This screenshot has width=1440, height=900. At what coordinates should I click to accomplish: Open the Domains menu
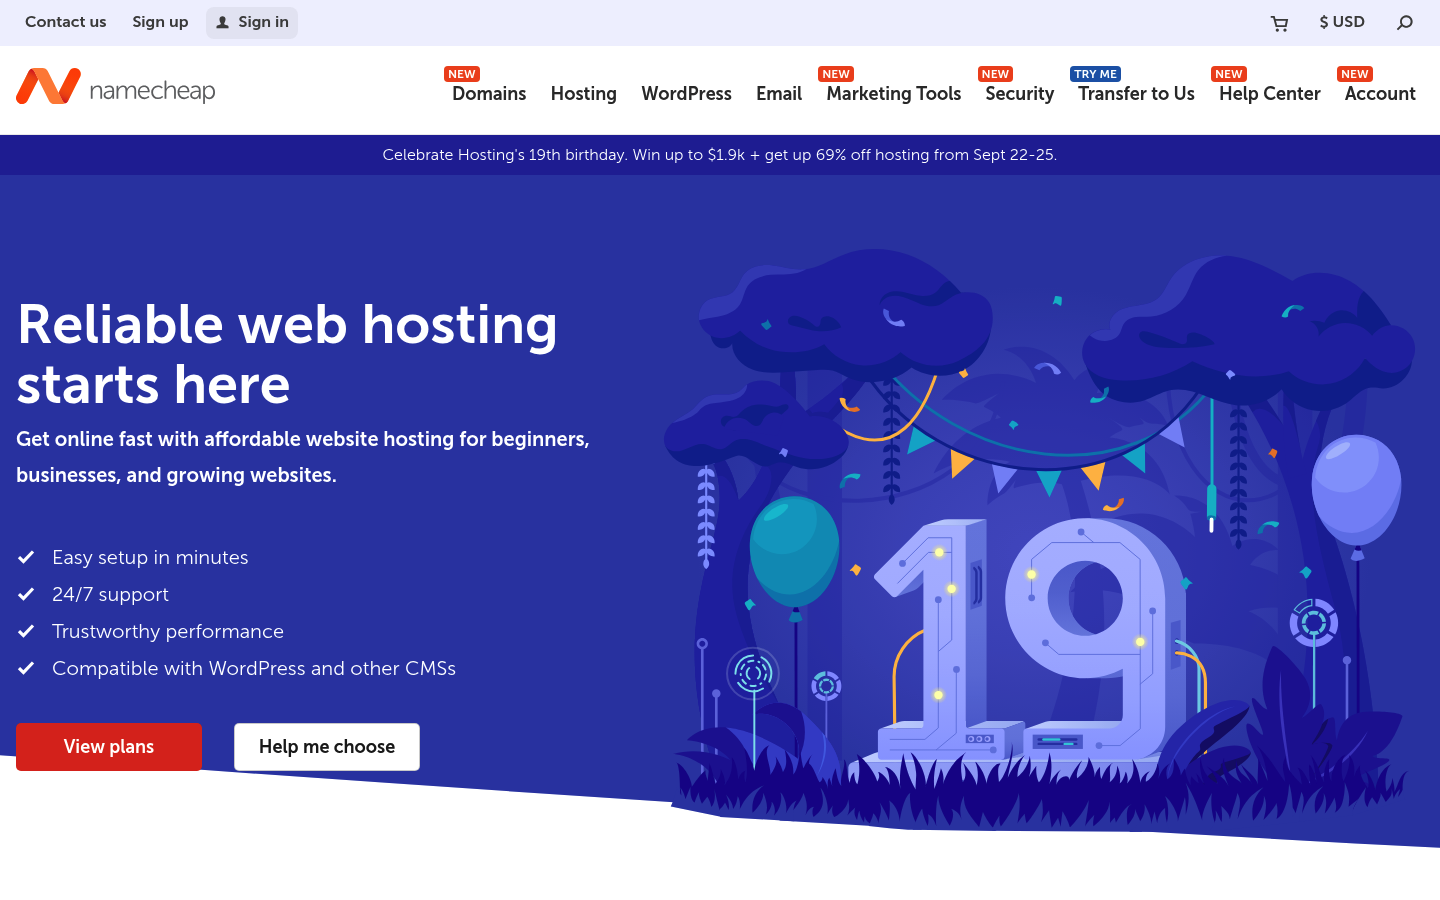[489, 93]
